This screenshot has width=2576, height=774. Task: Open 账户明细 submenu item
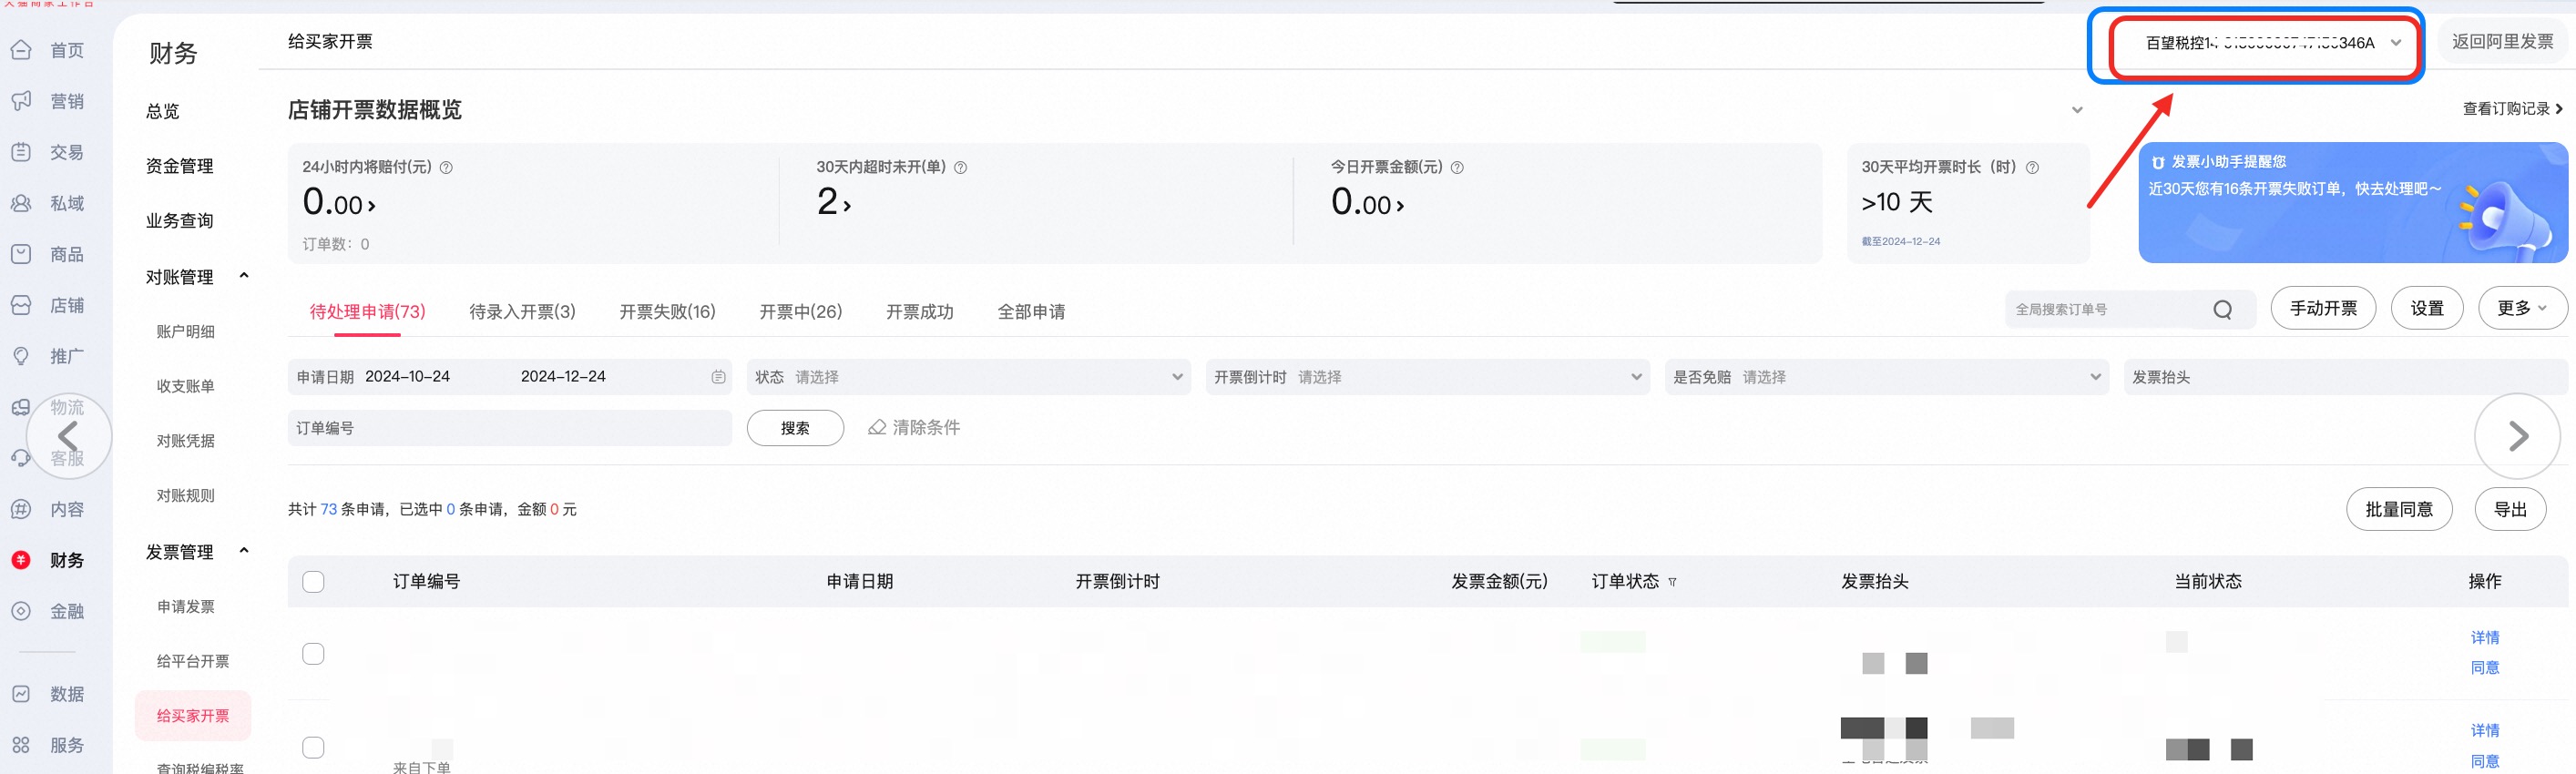(186, 332)
